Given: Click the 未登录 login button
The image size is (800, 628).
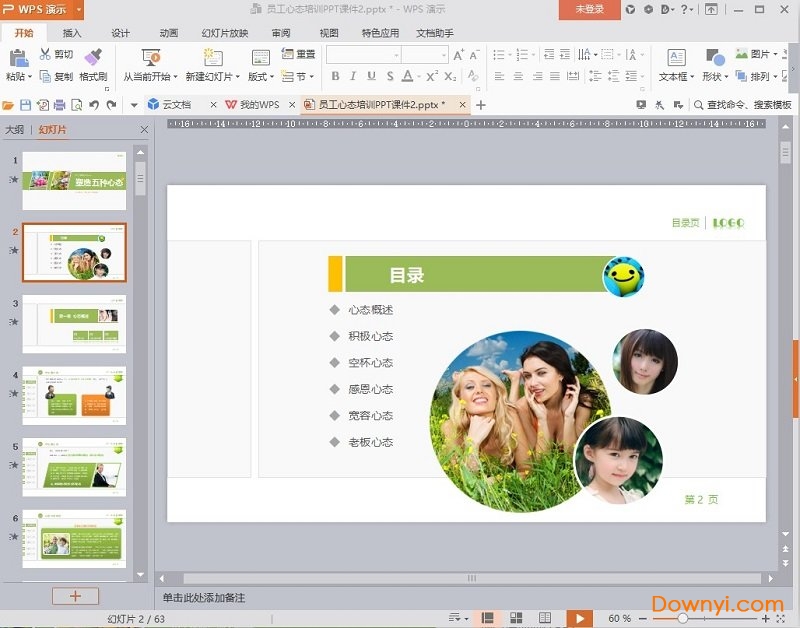Looking at the screenshot, I should click(x=589, y=9).
